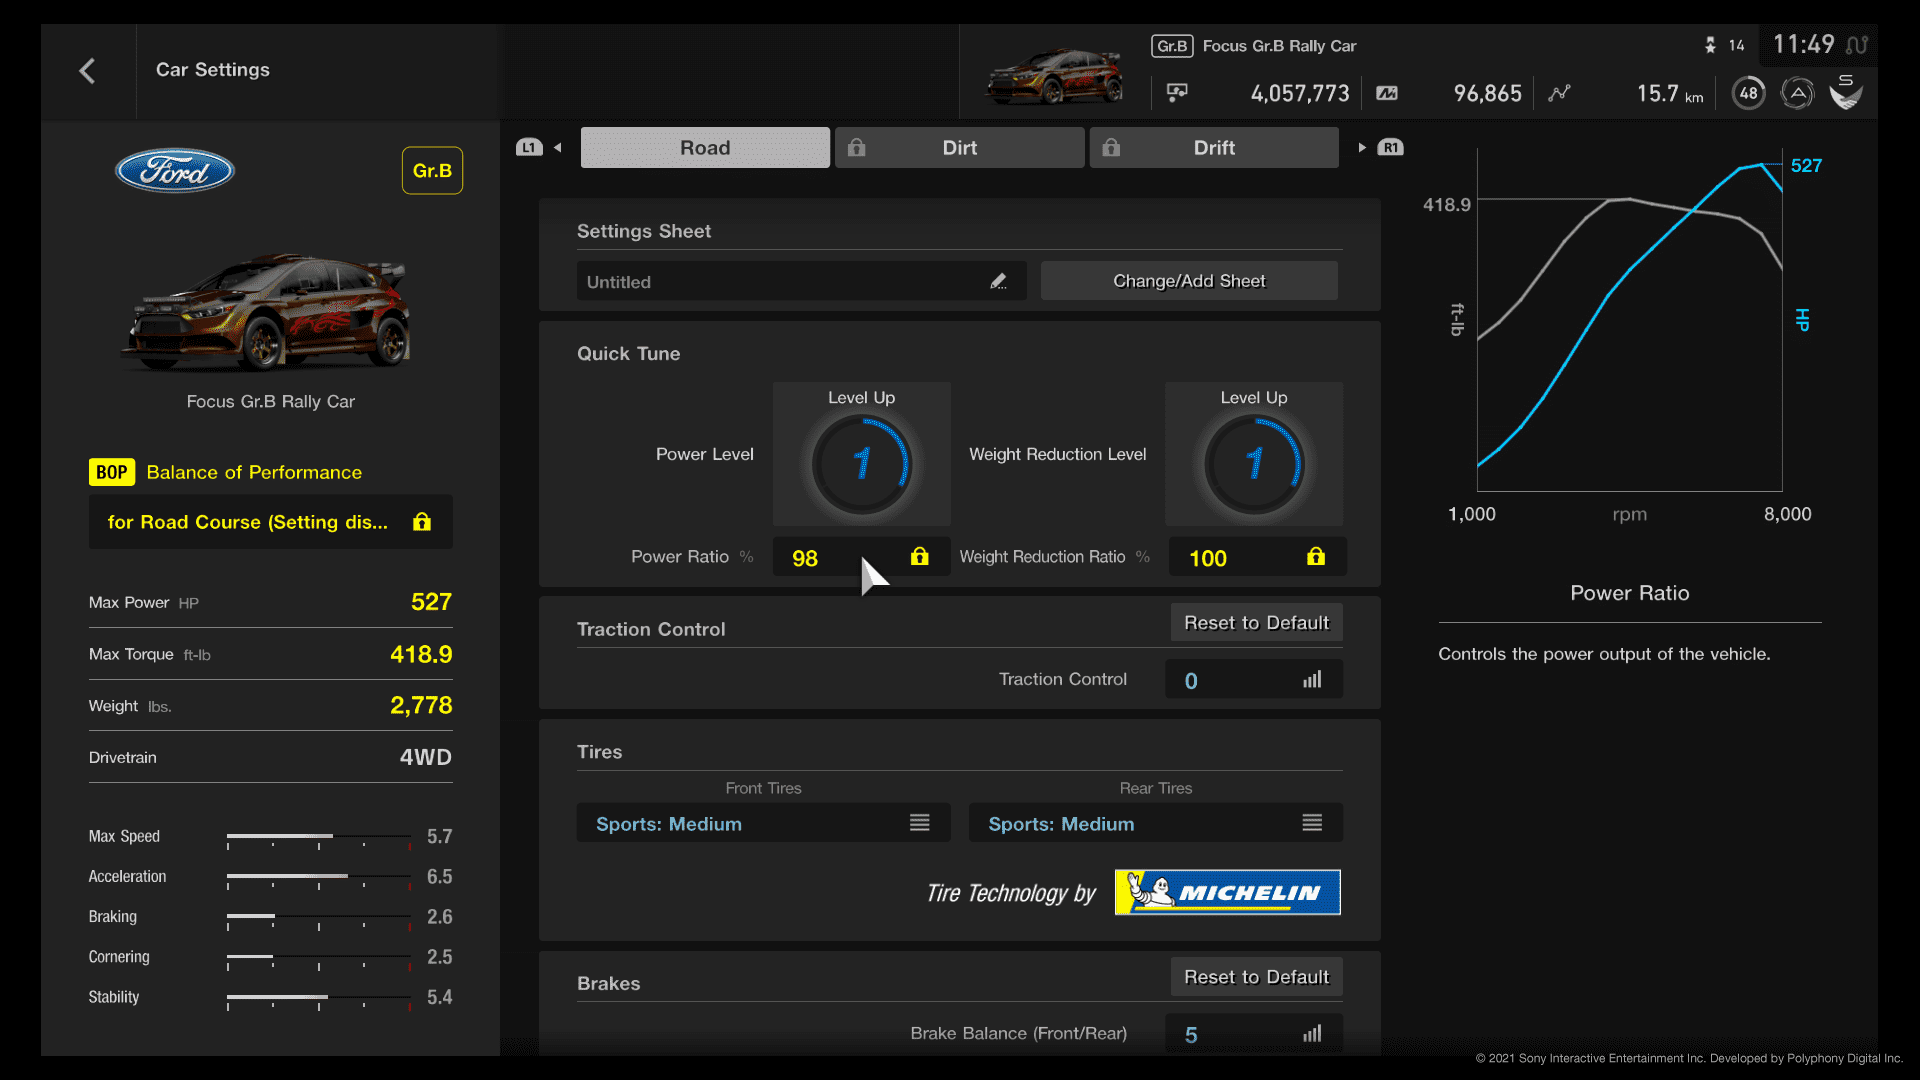Click the credits icon beside 4,057,773
Screen dimensions: 1920x1080
click(1177, 93)
